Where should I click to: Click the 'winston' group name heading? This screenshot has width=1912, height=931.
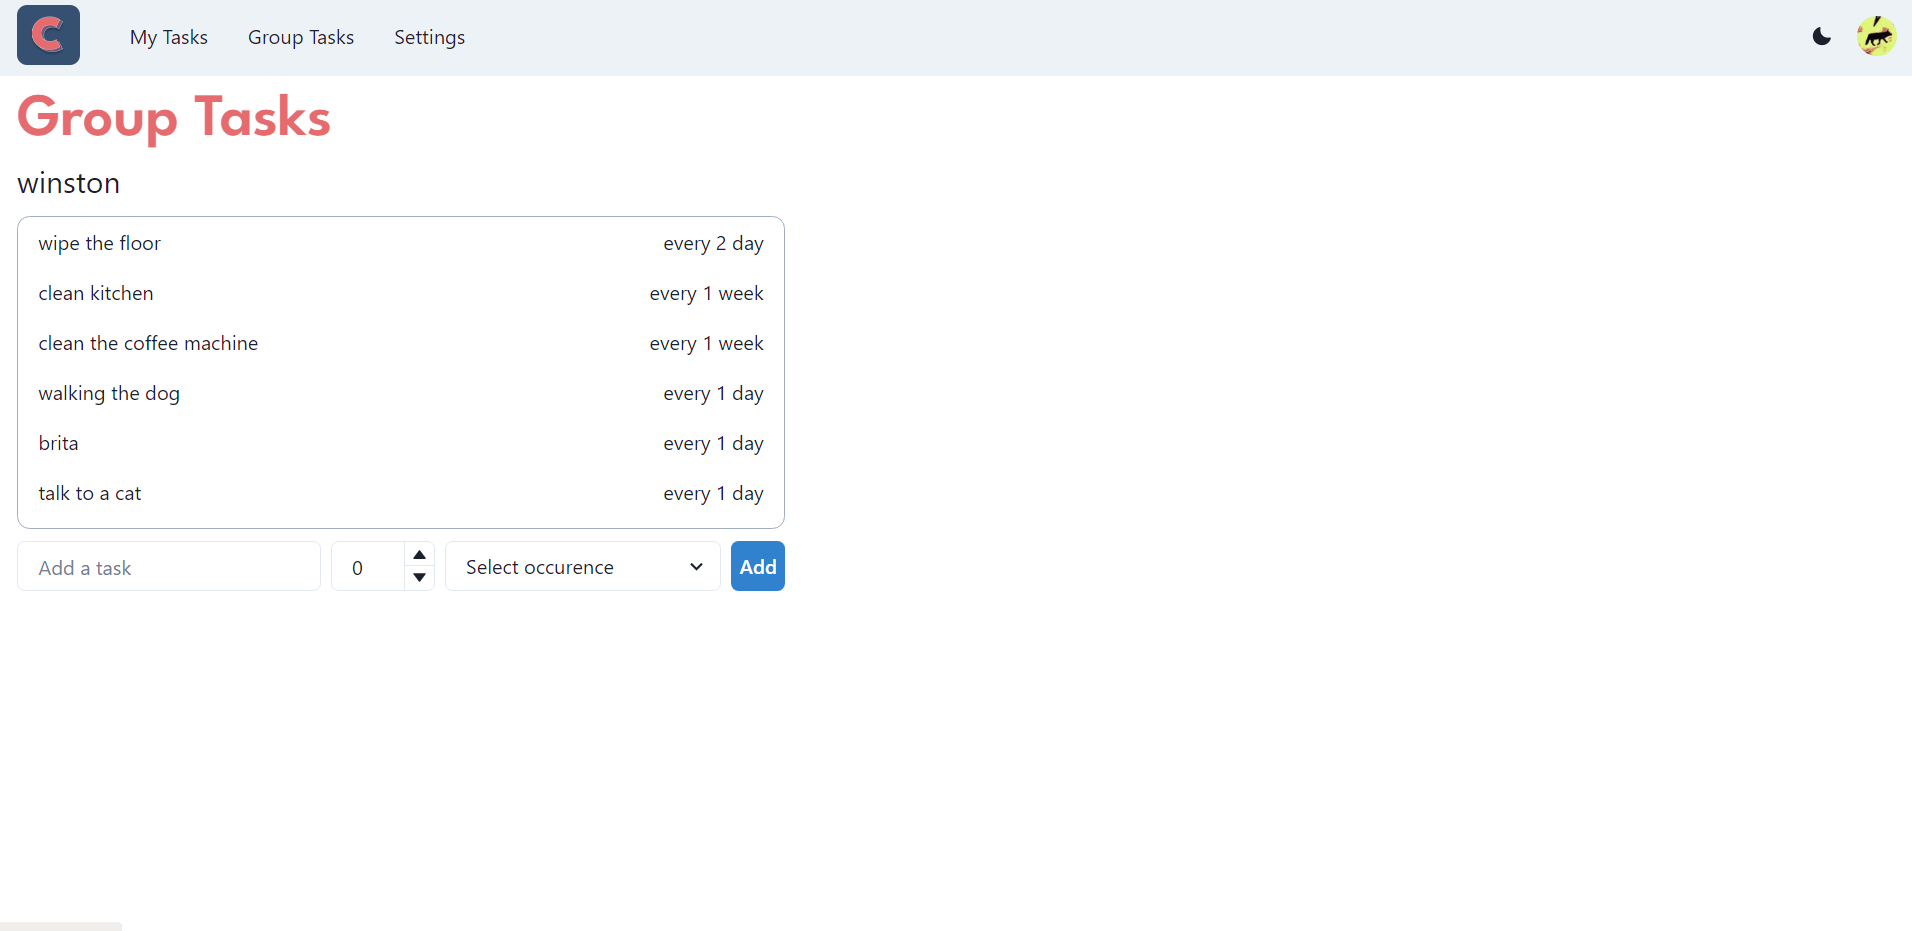[69, 183]
